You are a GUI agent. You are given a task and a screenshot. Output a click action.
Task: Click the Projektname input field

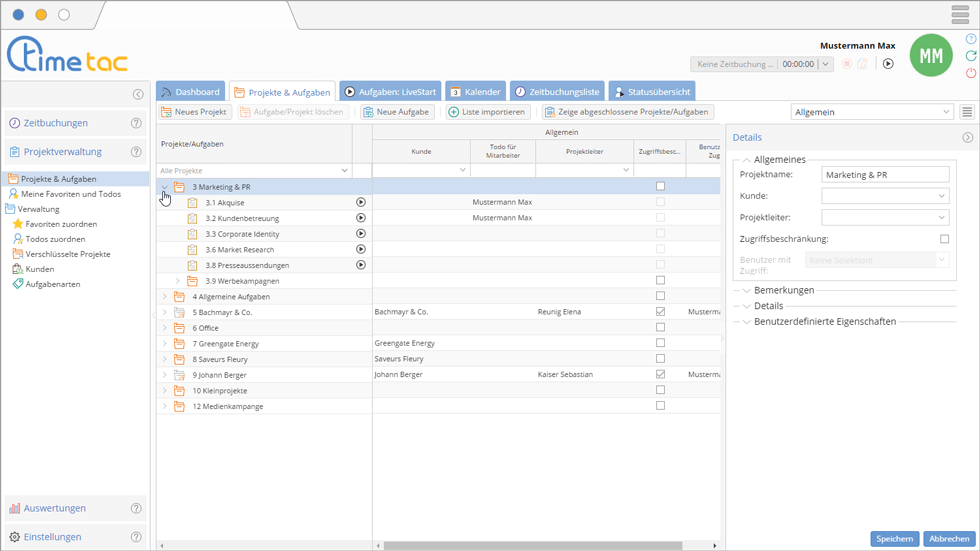click(884, 174)
